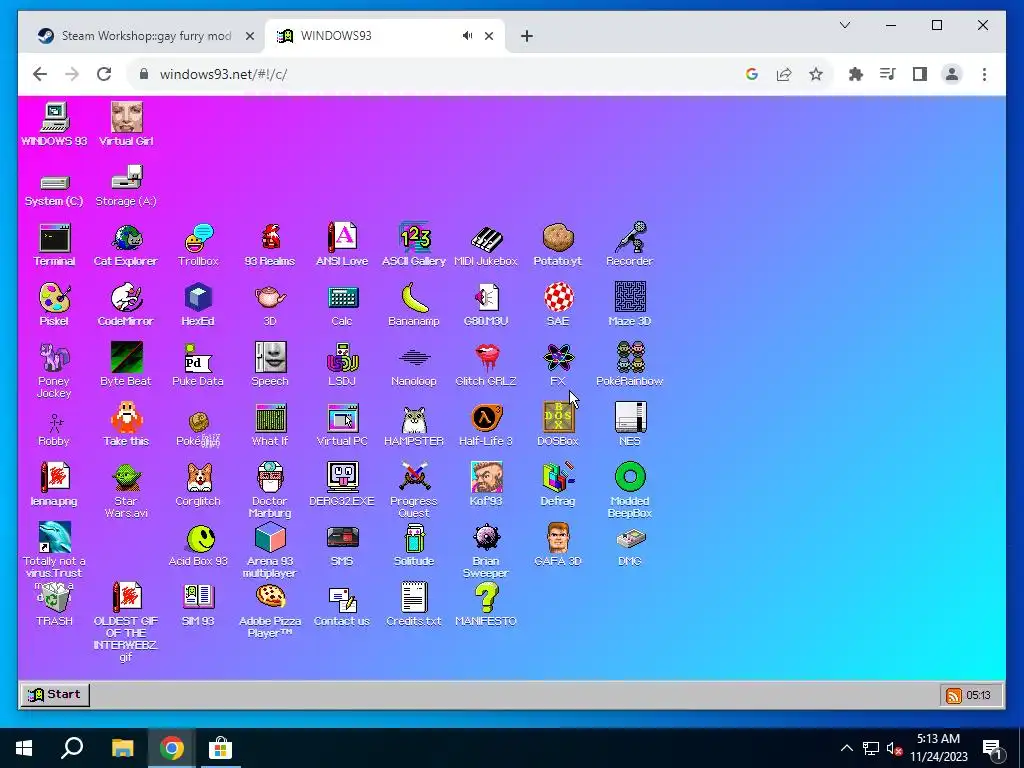Click the RSS feed icon near clock
The height and width of the screenshot is (768, 1024).
click(x=953, y=696)
